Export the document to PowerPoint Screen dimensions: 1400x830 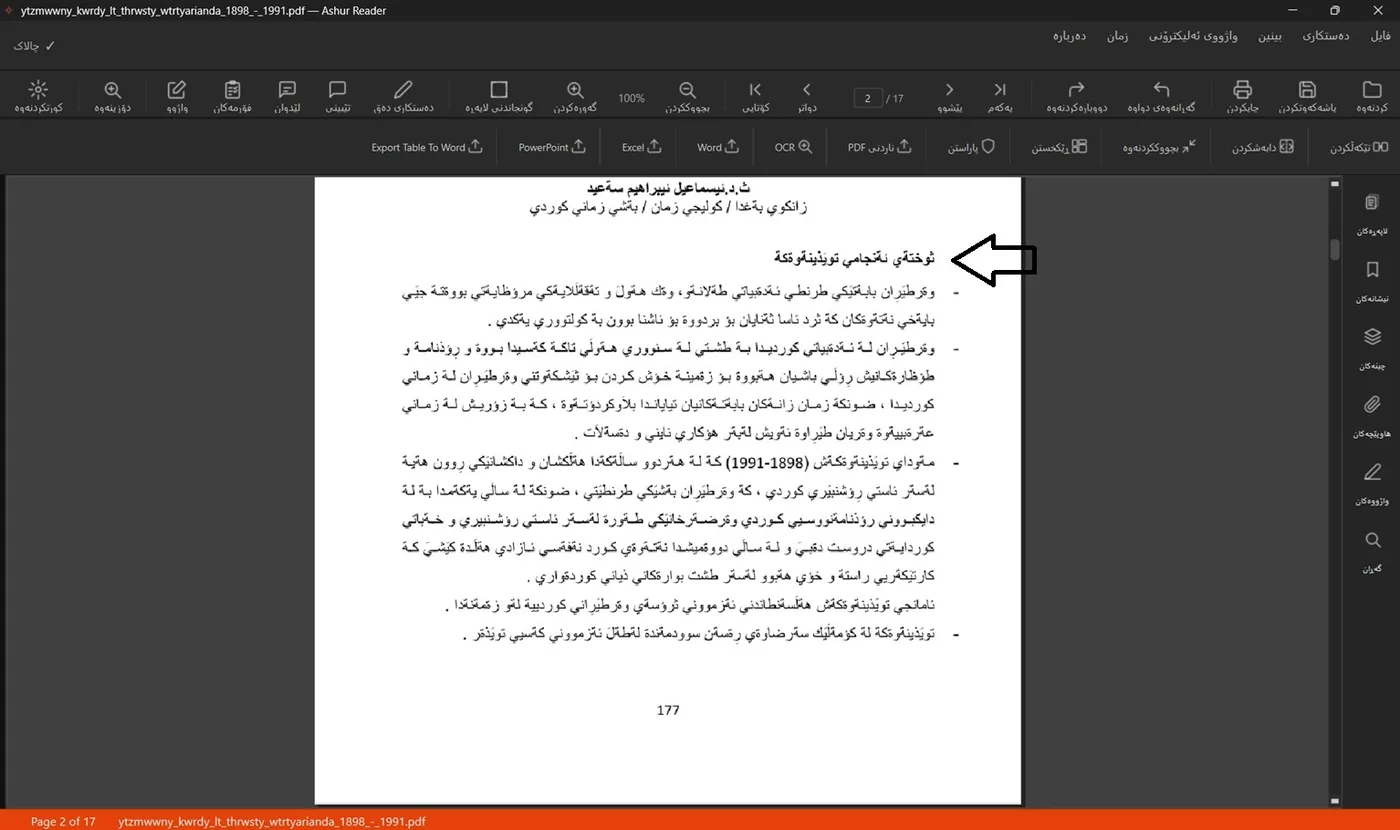point(552,147)
